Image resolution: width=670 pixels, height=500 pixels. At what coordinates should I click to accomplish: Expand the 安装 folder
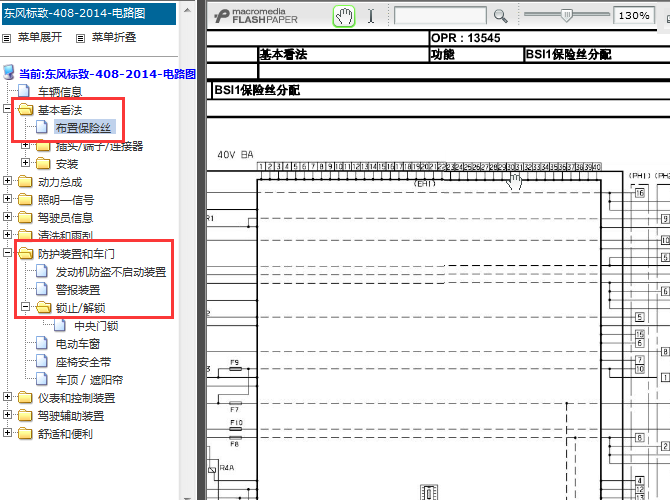coord(25,162)
